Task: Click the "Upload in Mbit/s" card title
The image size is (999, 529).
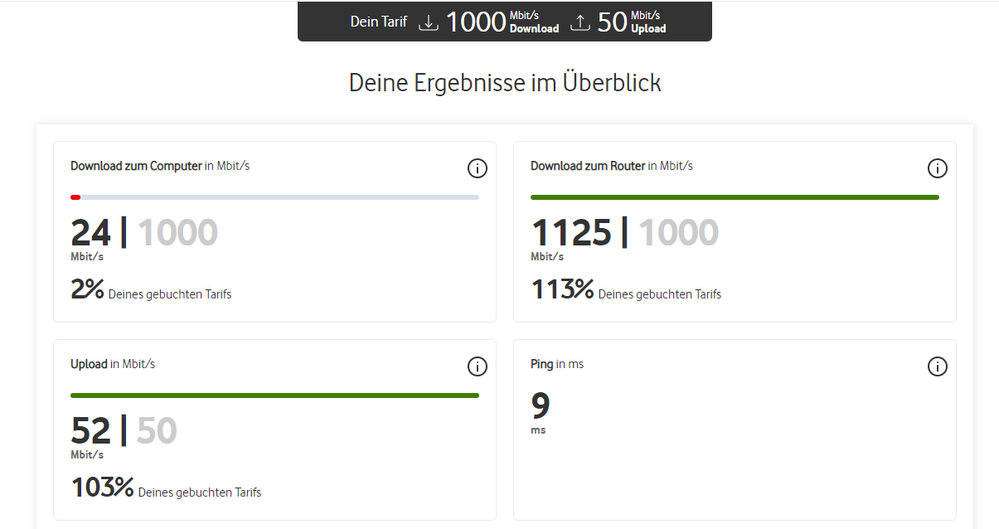Action: 113,364
